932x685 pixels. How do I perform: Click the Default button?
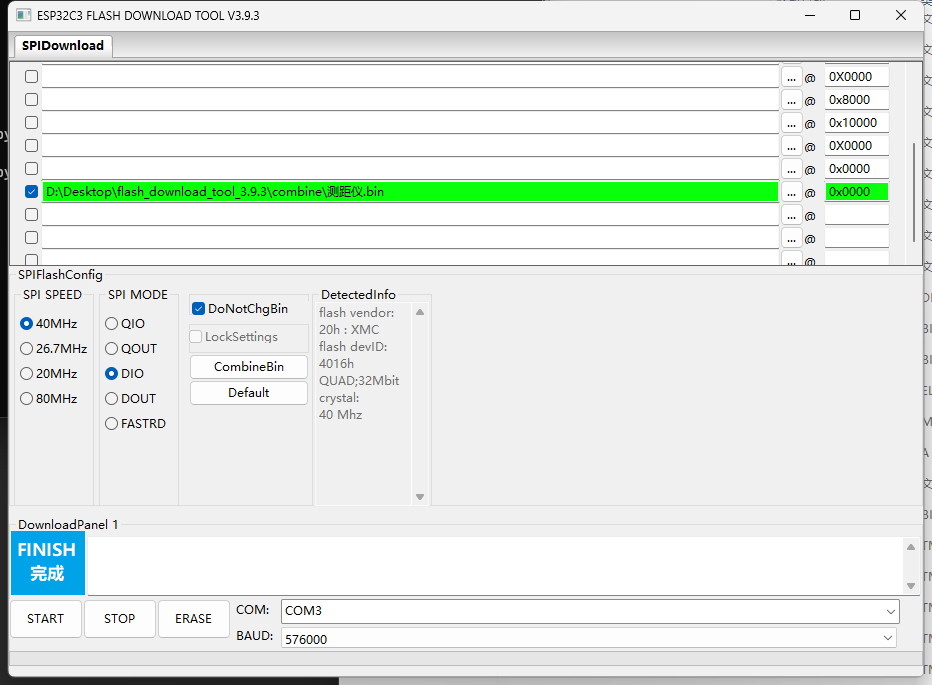[x=248, y=393]
